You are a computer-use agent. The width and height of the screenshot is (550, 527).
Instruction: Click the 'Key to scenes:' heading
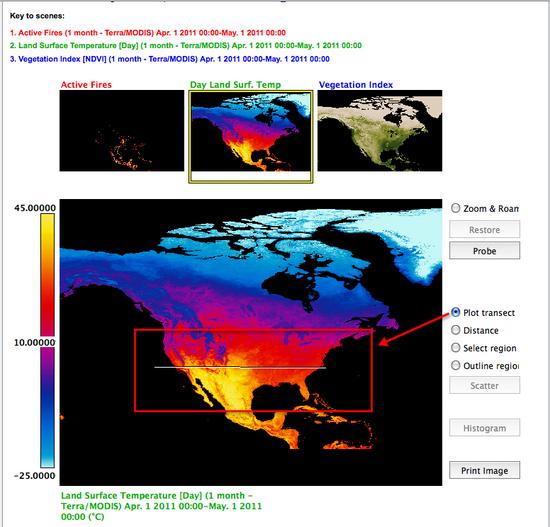tap(37, 16)
